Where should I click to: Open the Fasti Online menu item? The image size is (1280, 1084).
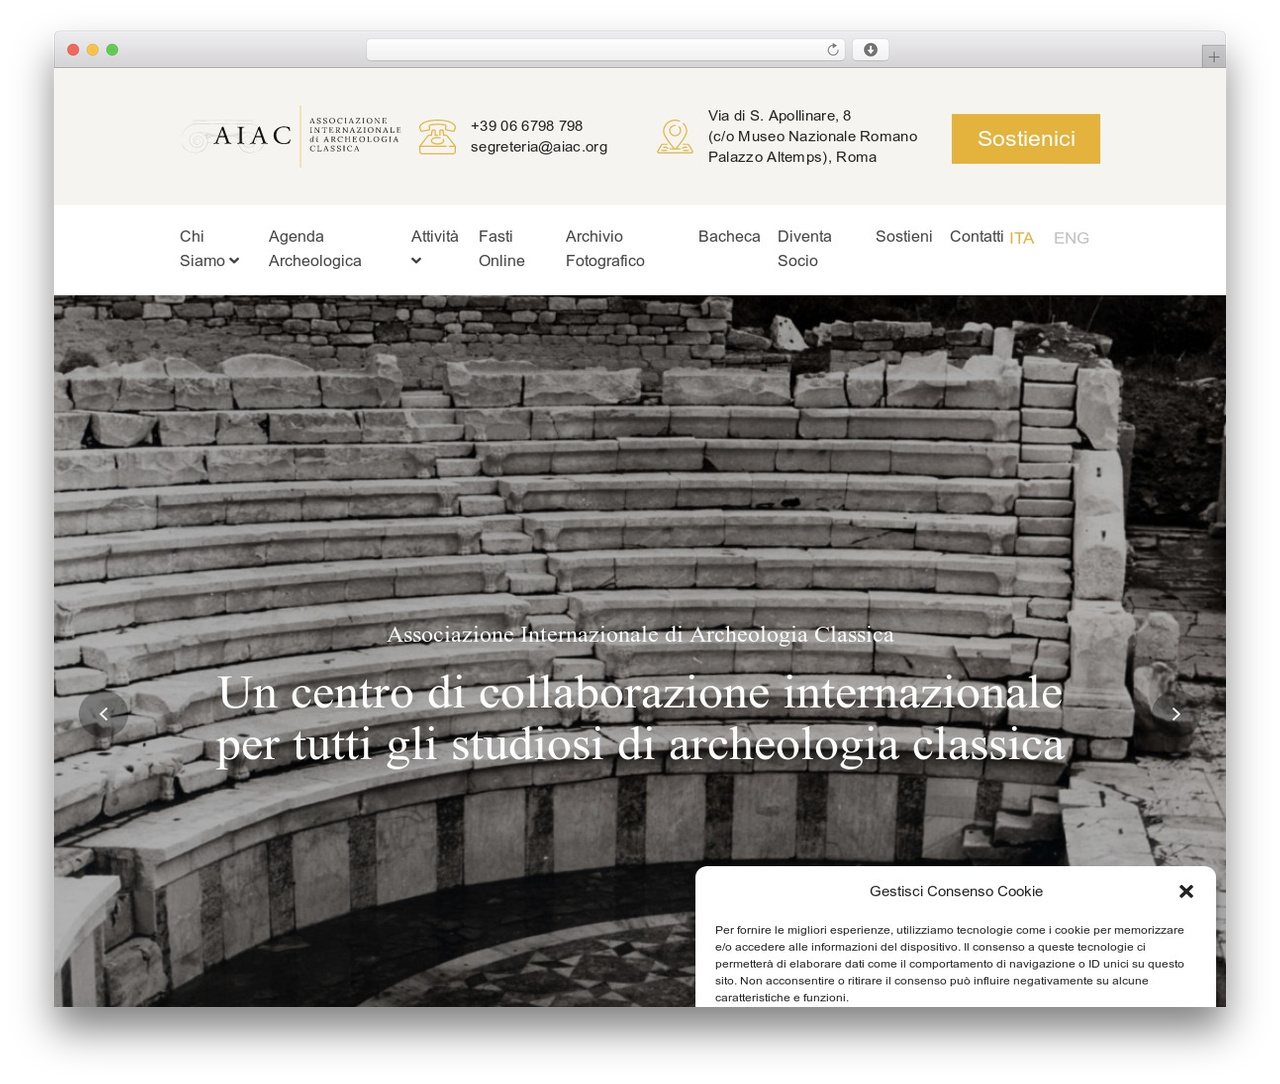pyautogui.click(x=501, y=248)
